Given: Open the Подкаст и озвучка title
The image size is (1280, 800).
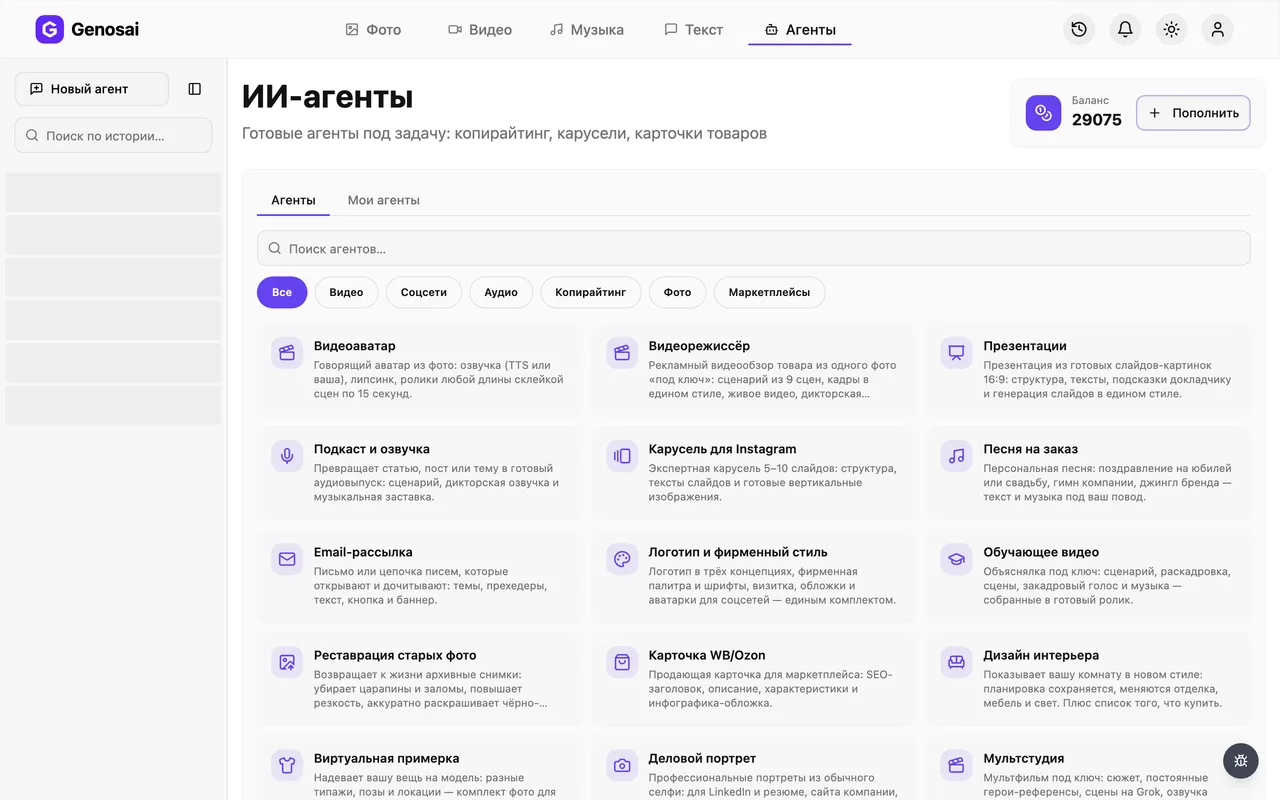Looking at the screenshot, I should coord(372,449).
